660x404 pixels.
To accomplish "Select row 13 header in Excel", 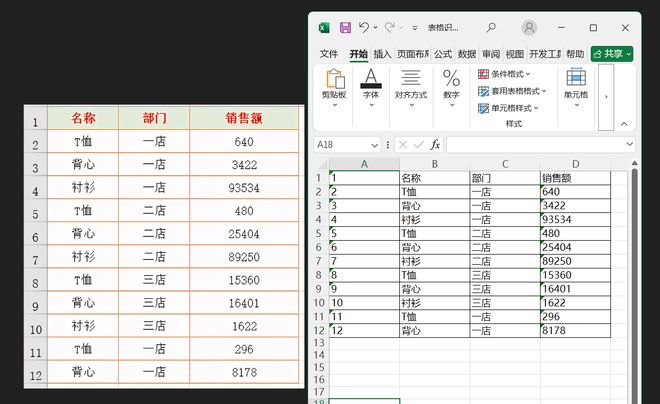I will tap(319, 343).
